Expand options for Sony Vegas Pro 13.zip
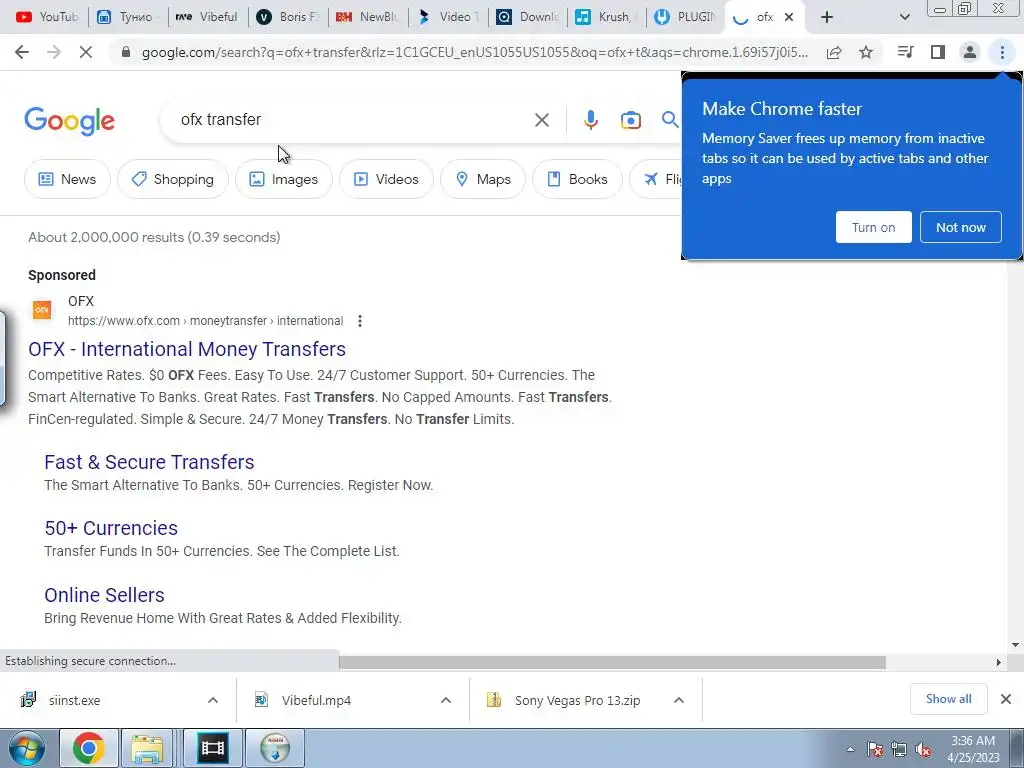The width and height of the screenshot is (1024, 768). (679, 700)
